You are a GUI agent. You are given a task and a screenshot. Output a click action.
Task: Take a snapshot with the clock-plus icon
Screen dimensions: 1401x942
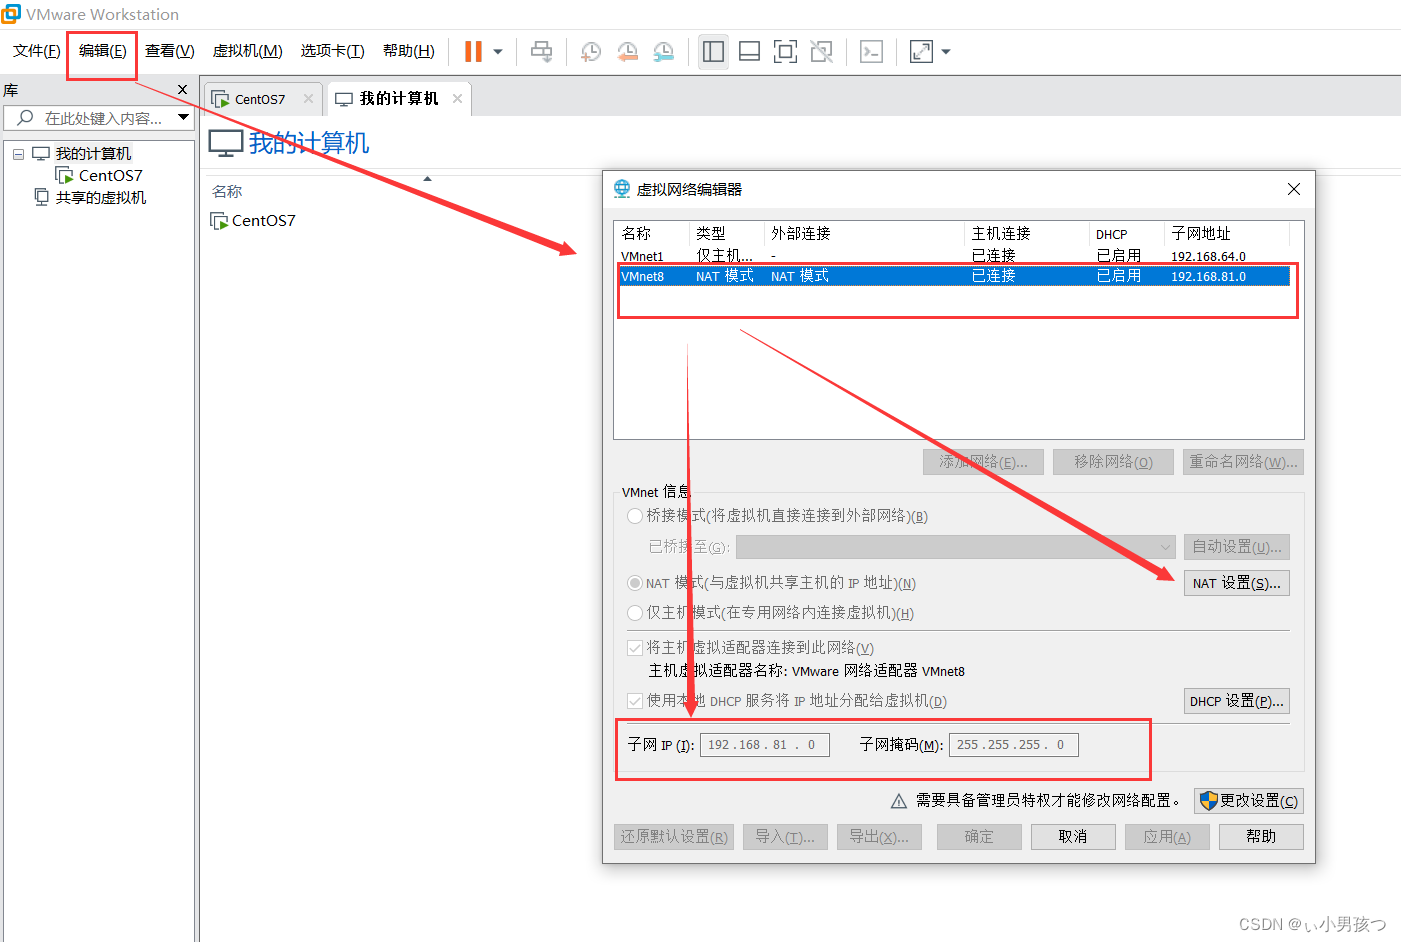pyautogui.click(x=591, y=51)
